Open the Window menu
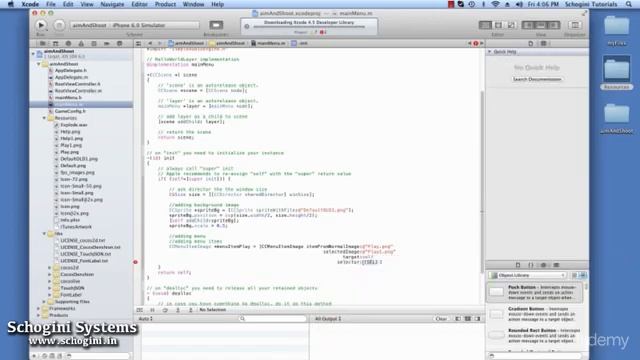Screen dimensions: 640x360 coord(193,4)
